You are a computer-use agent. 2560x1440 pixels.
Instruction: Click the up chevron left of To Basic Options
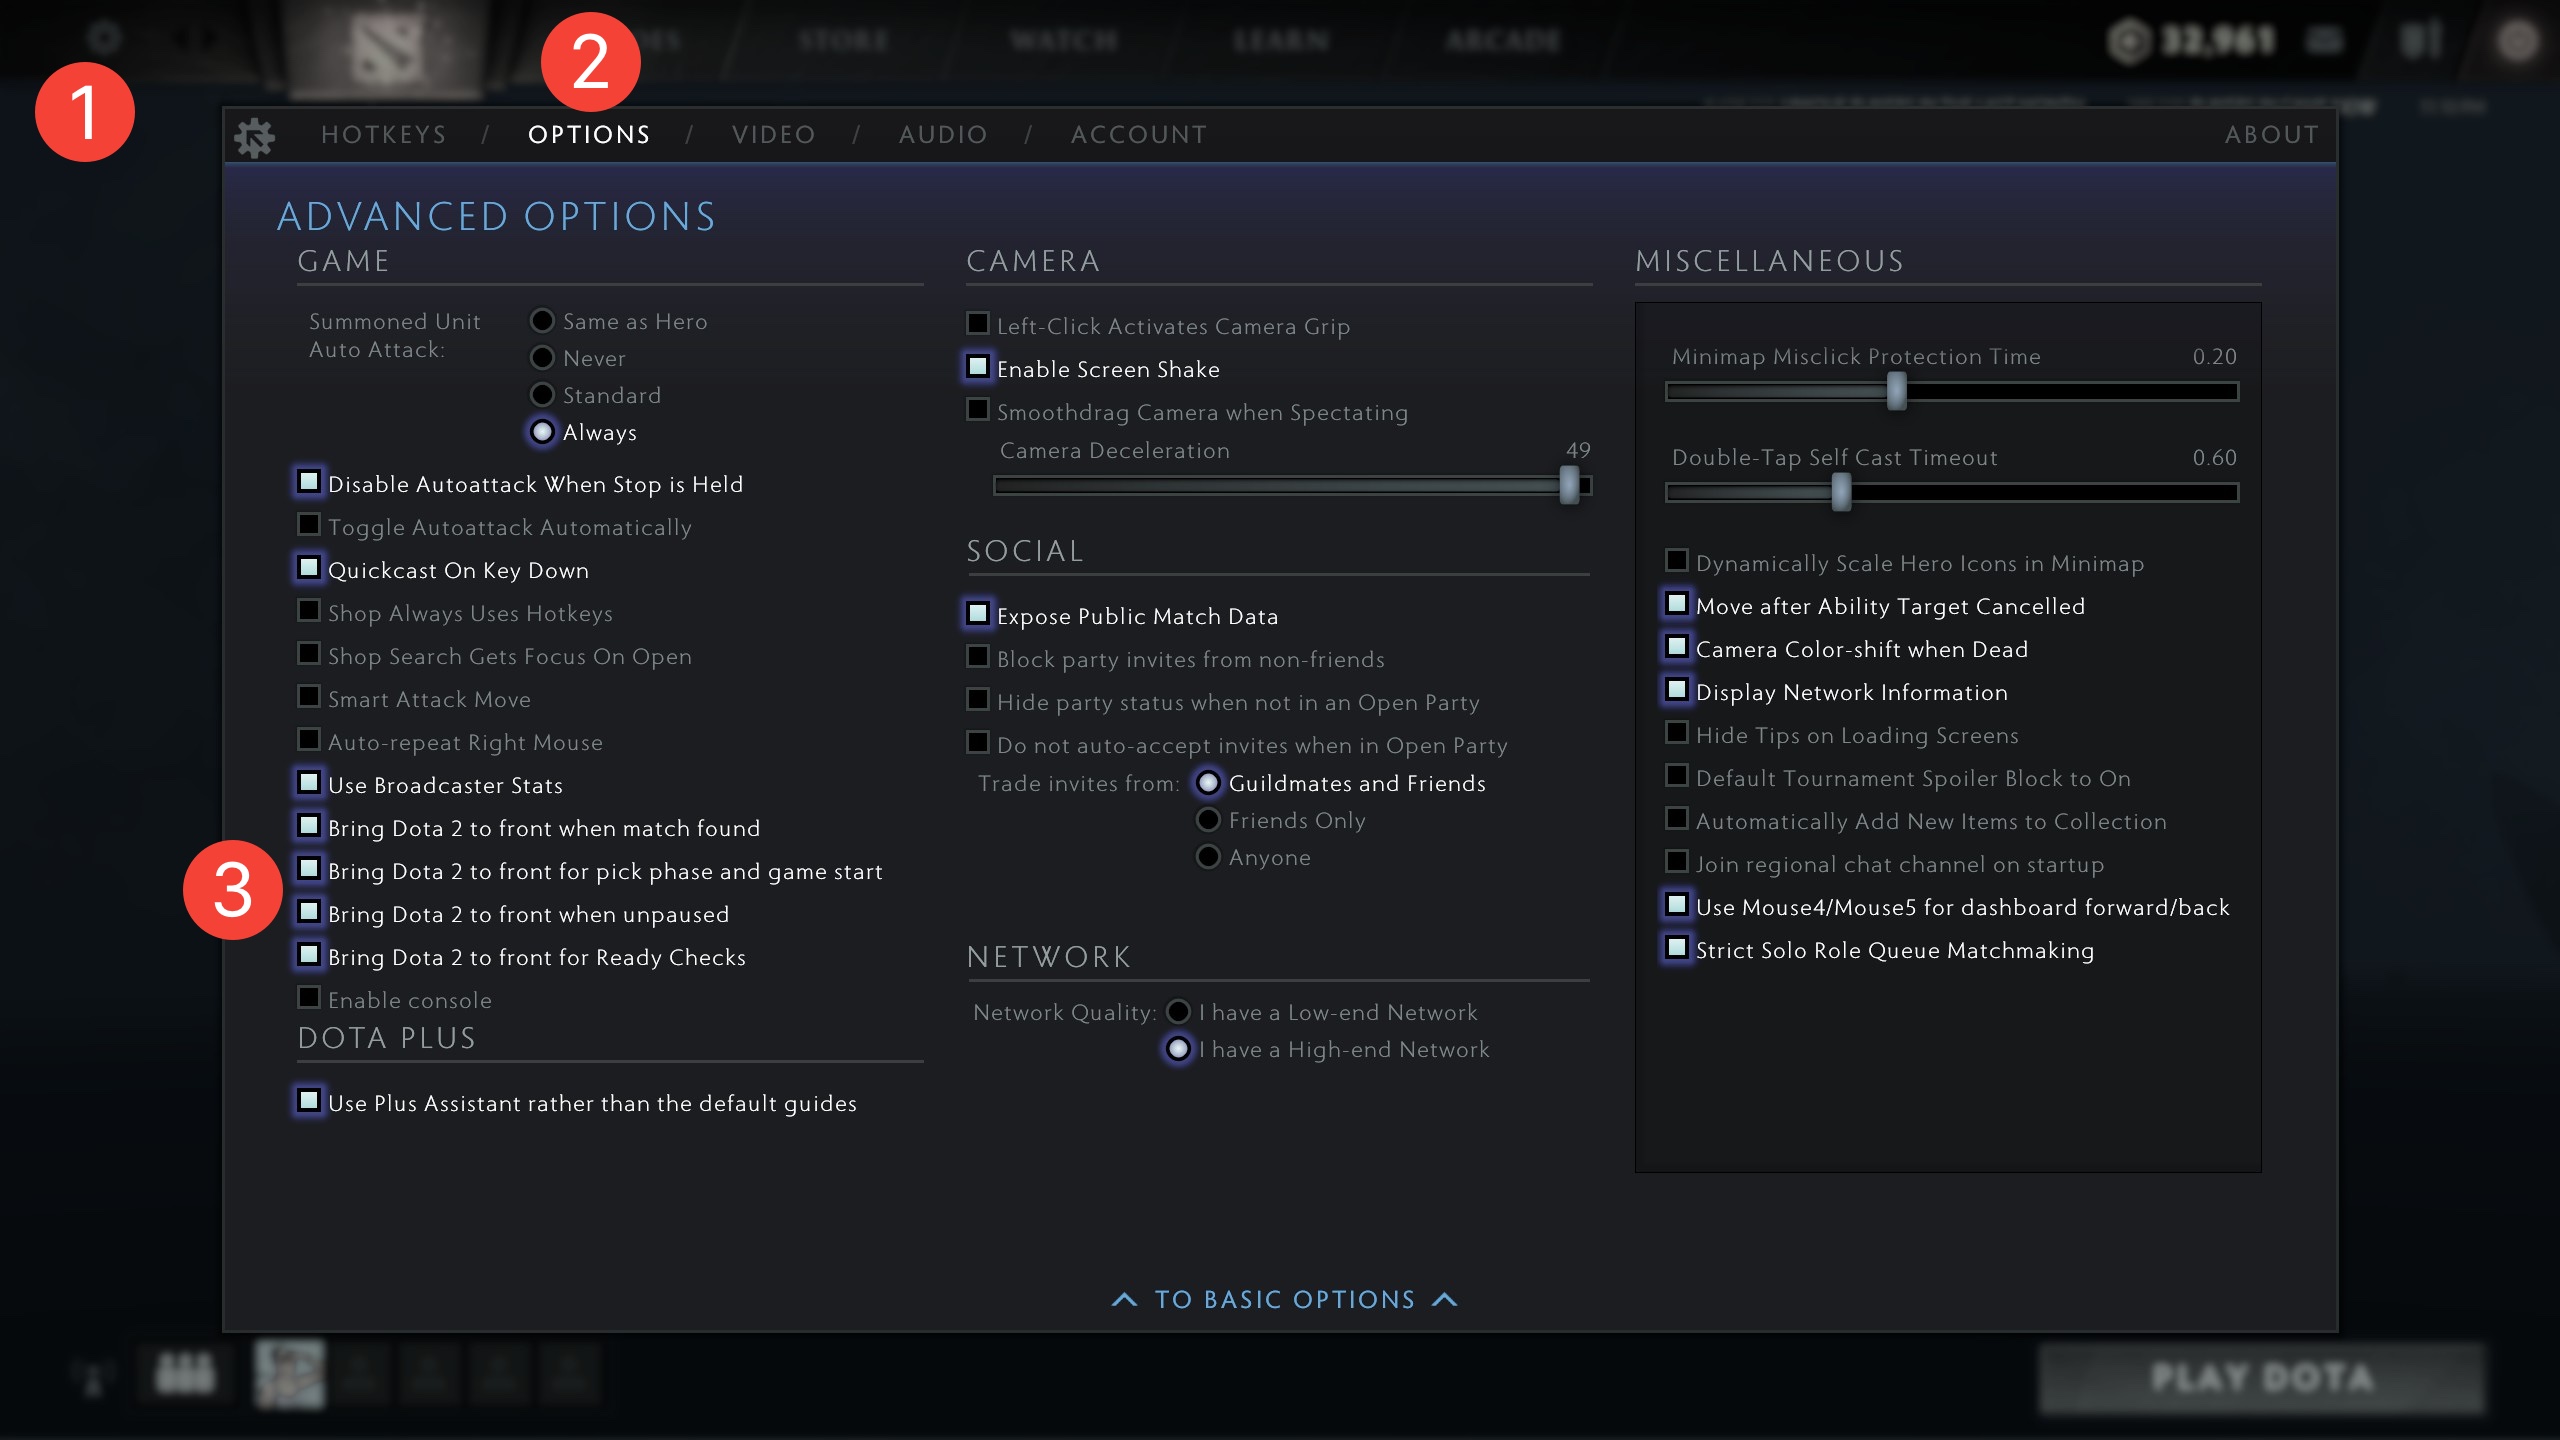(1124, 1299)
